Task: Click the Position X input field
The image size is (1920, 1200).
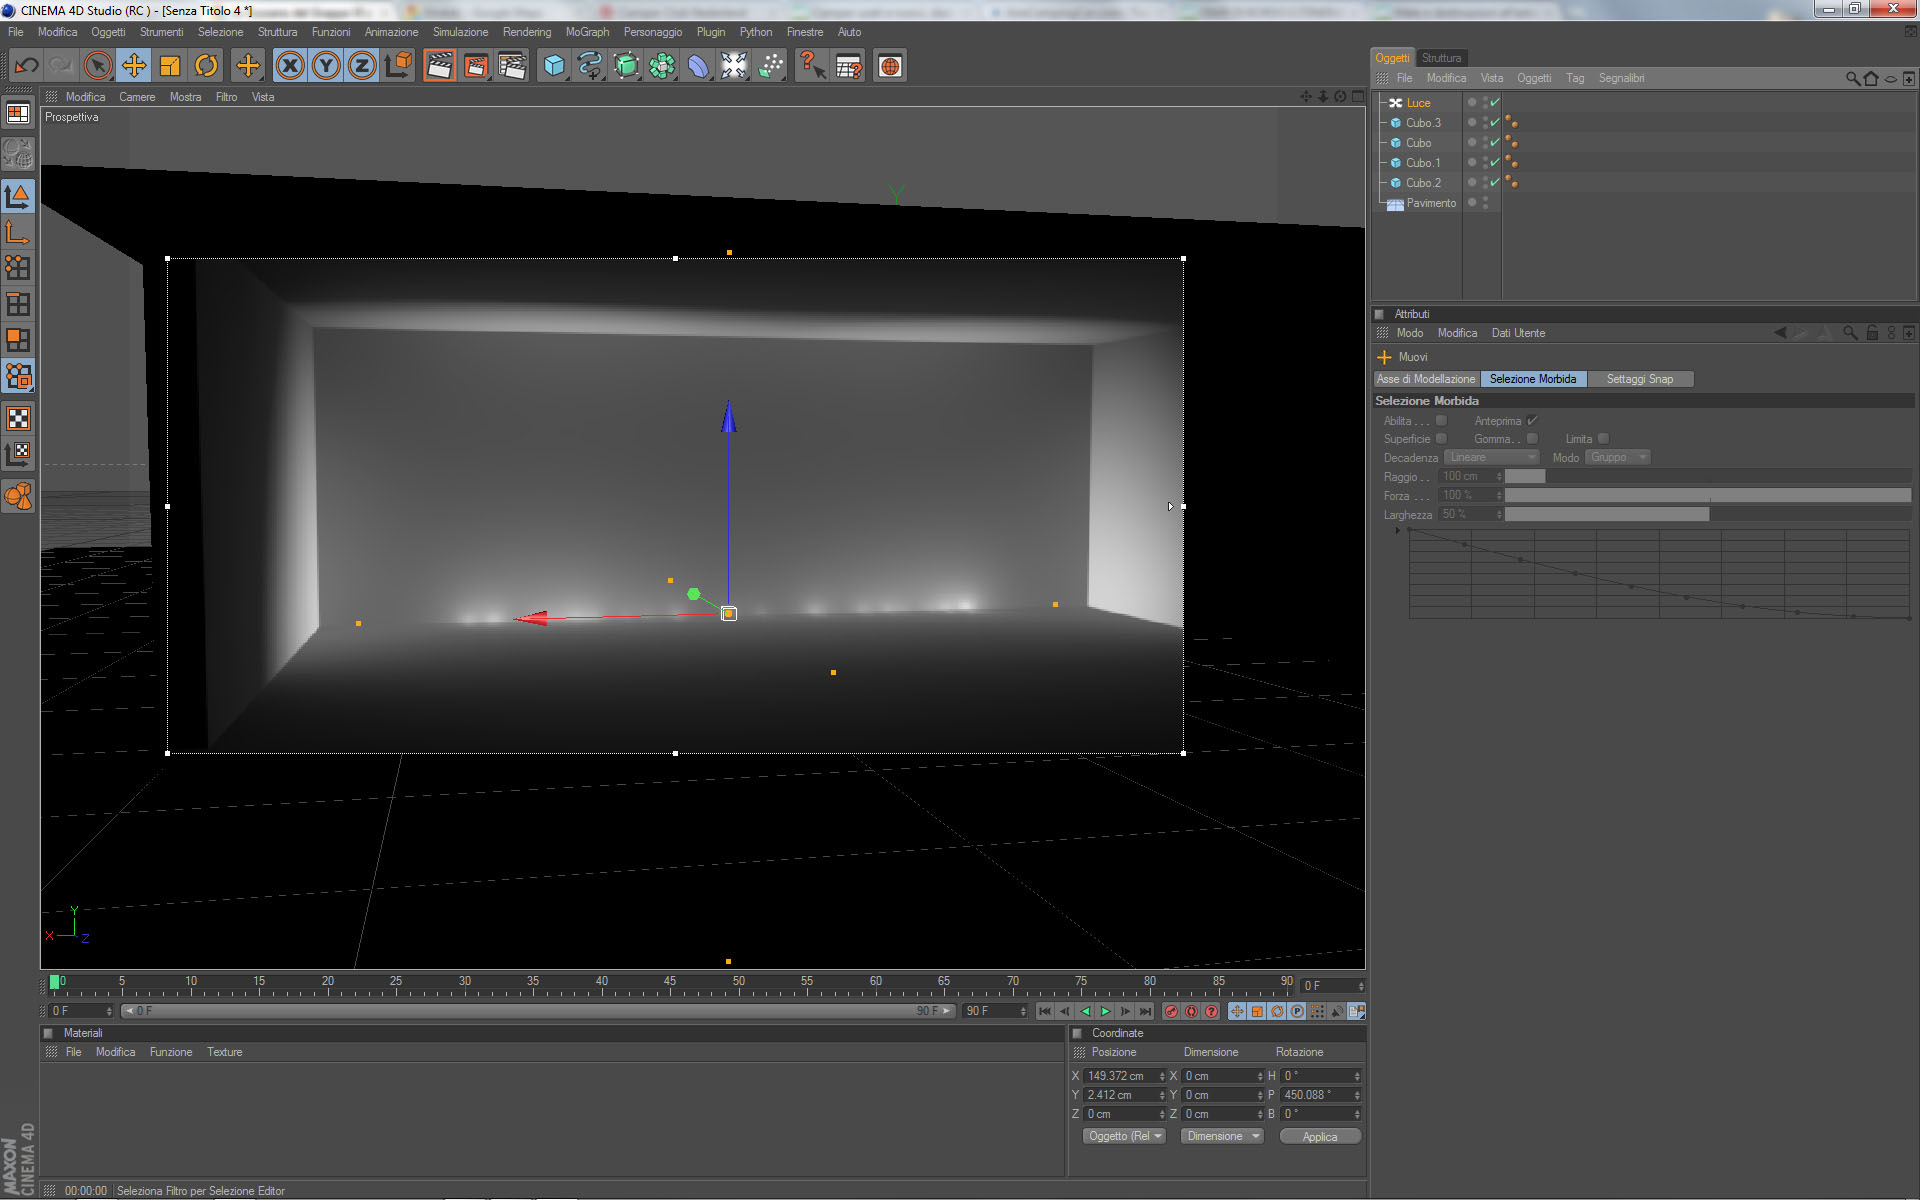Action: (x=1119, y=1076)
